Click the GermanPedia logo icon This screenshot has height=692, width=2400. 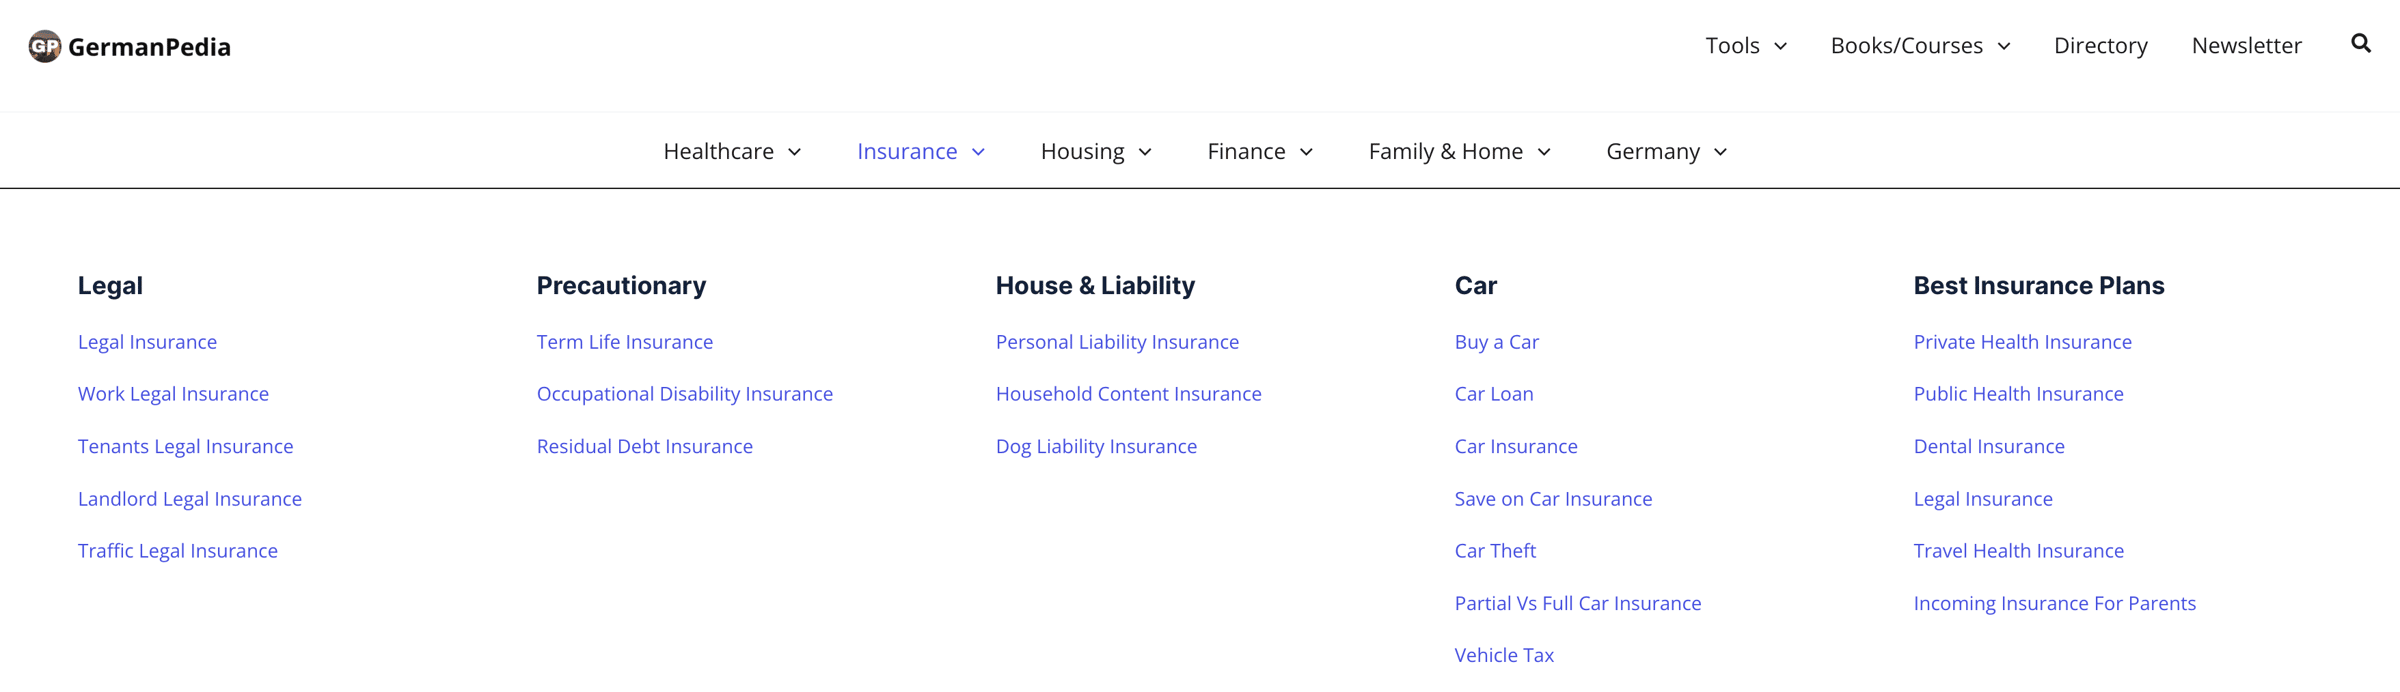[45, 46]
